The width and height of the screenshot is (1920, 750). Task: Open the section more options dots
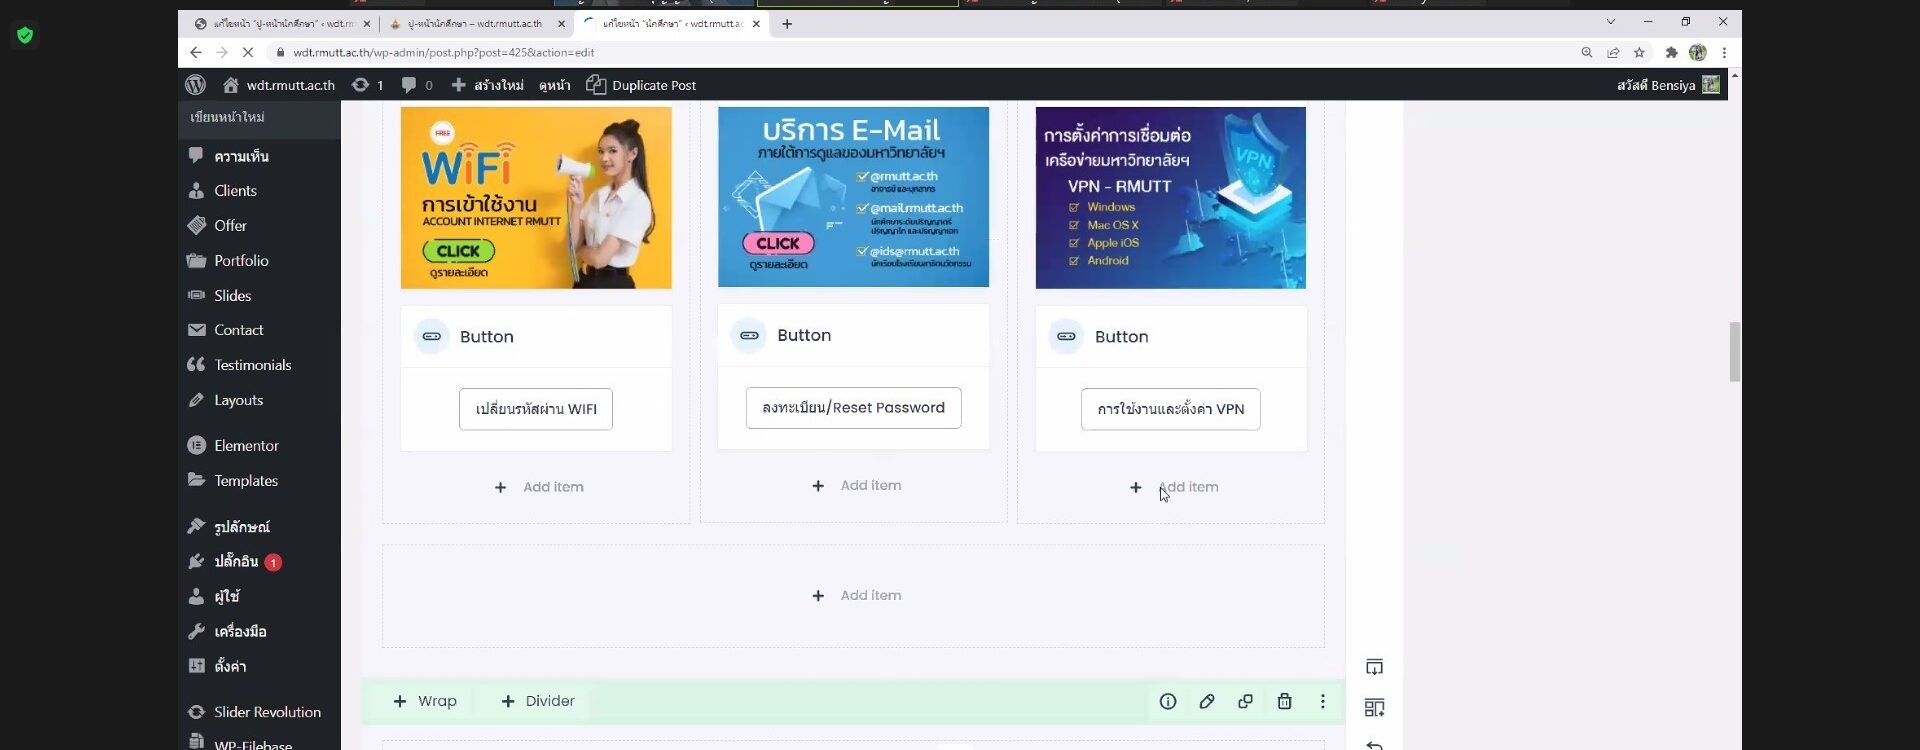click(1322, 701)
